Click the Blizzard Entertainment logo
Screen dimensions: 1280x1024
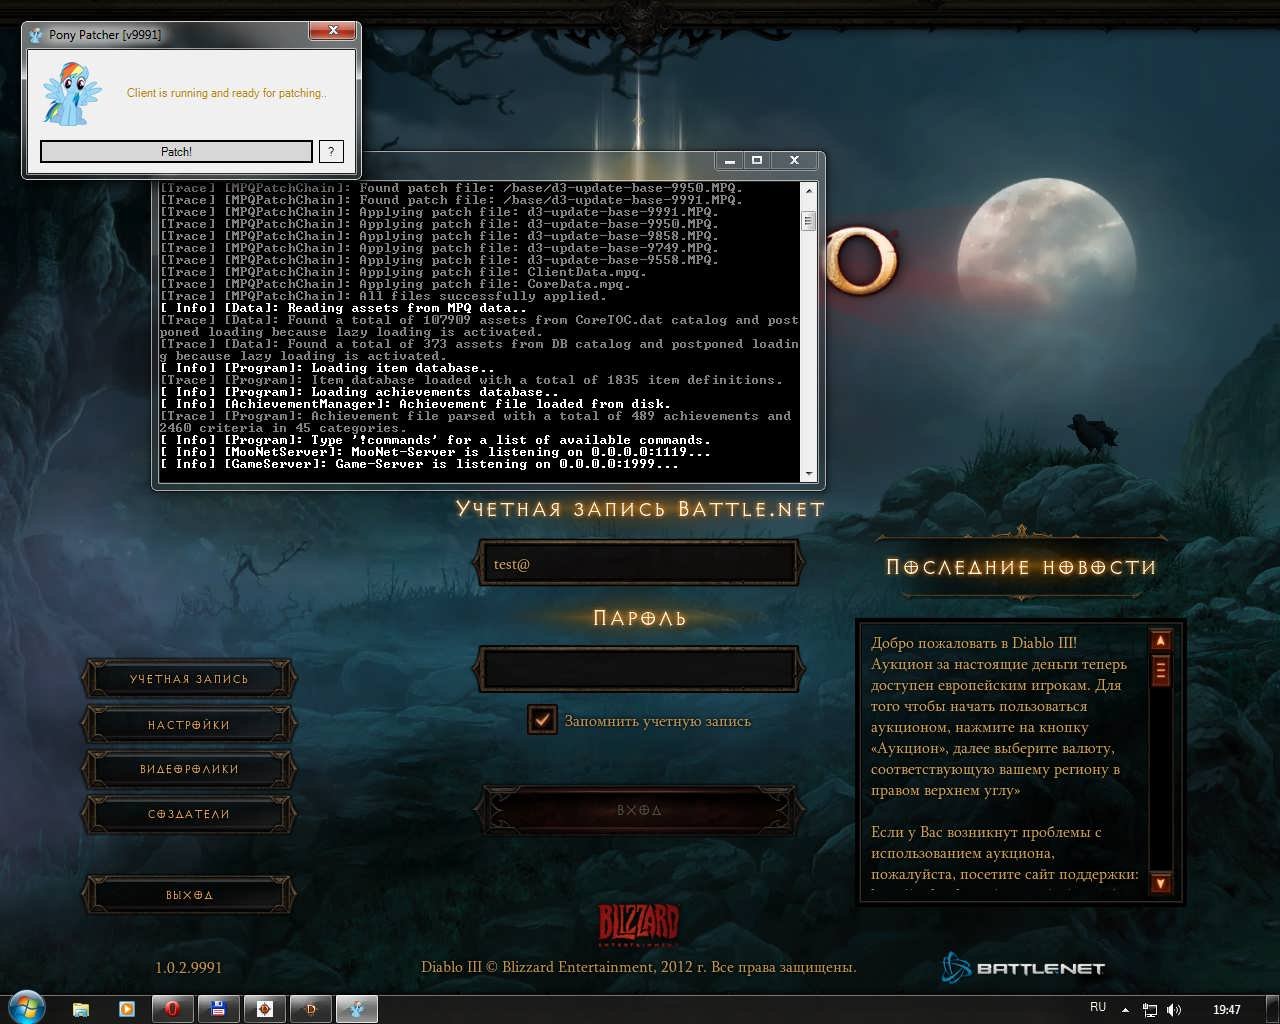(638, 925)
